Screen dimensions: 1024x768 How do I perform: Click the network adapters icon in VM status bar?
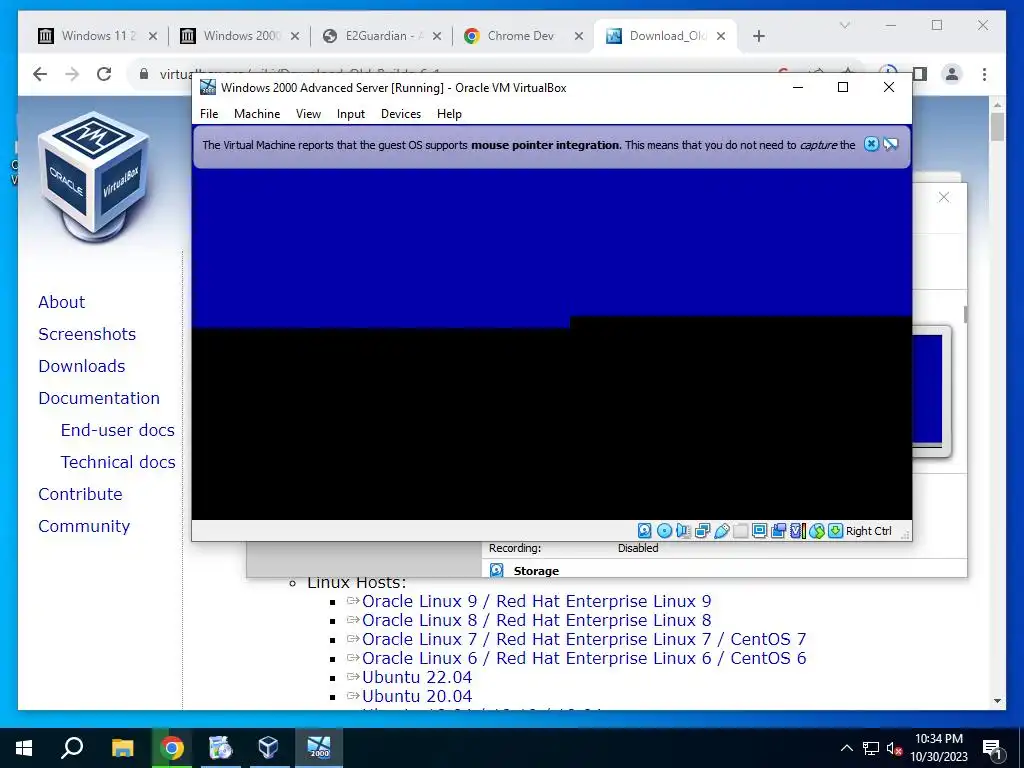[702, 531]
